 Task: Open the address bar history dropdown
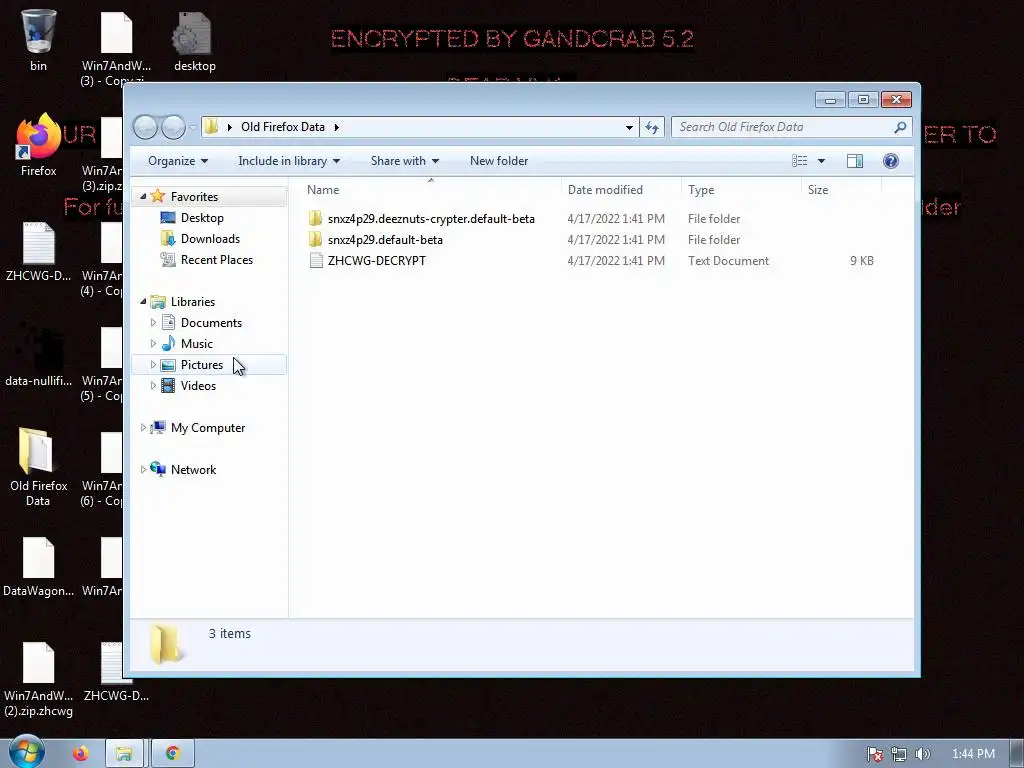tap(629, 127)
